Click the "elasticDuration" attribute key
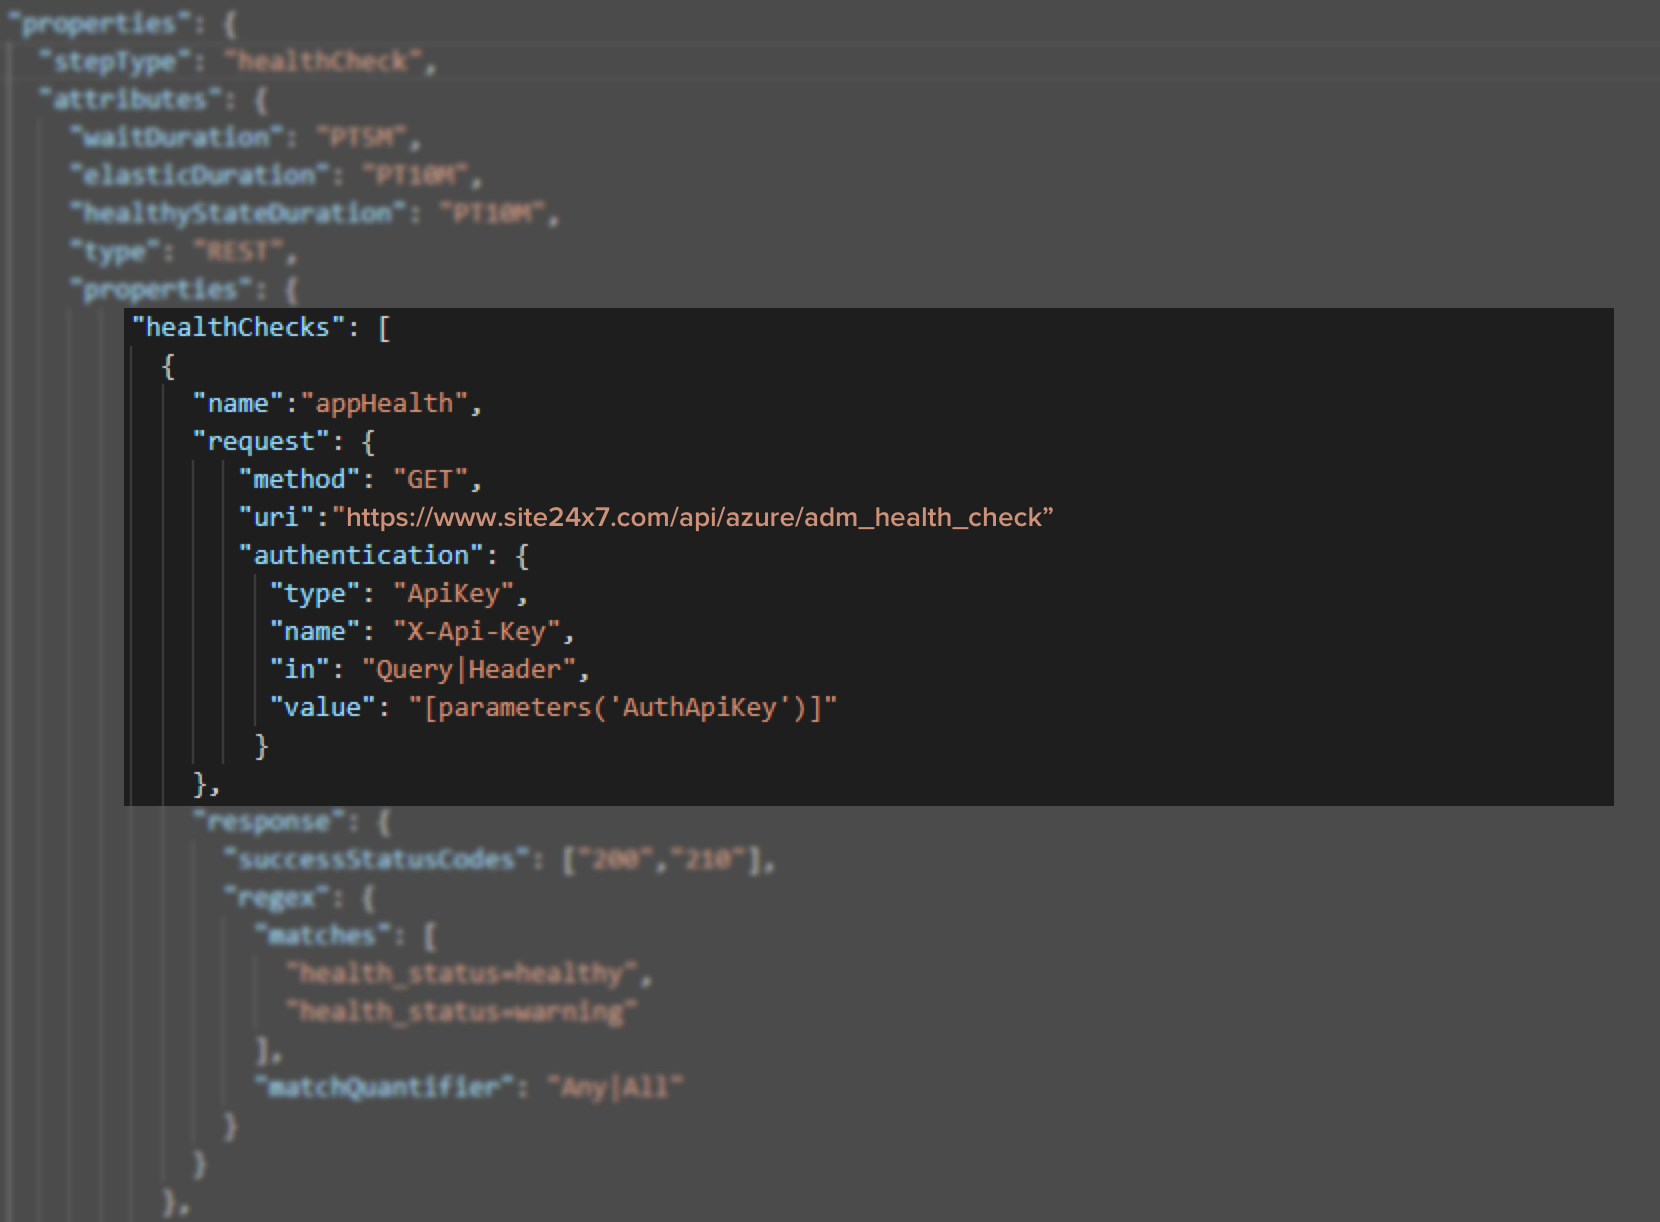Image resolution: width=1660 pixels, height=1222 pixels. click(x=199, y=176)
